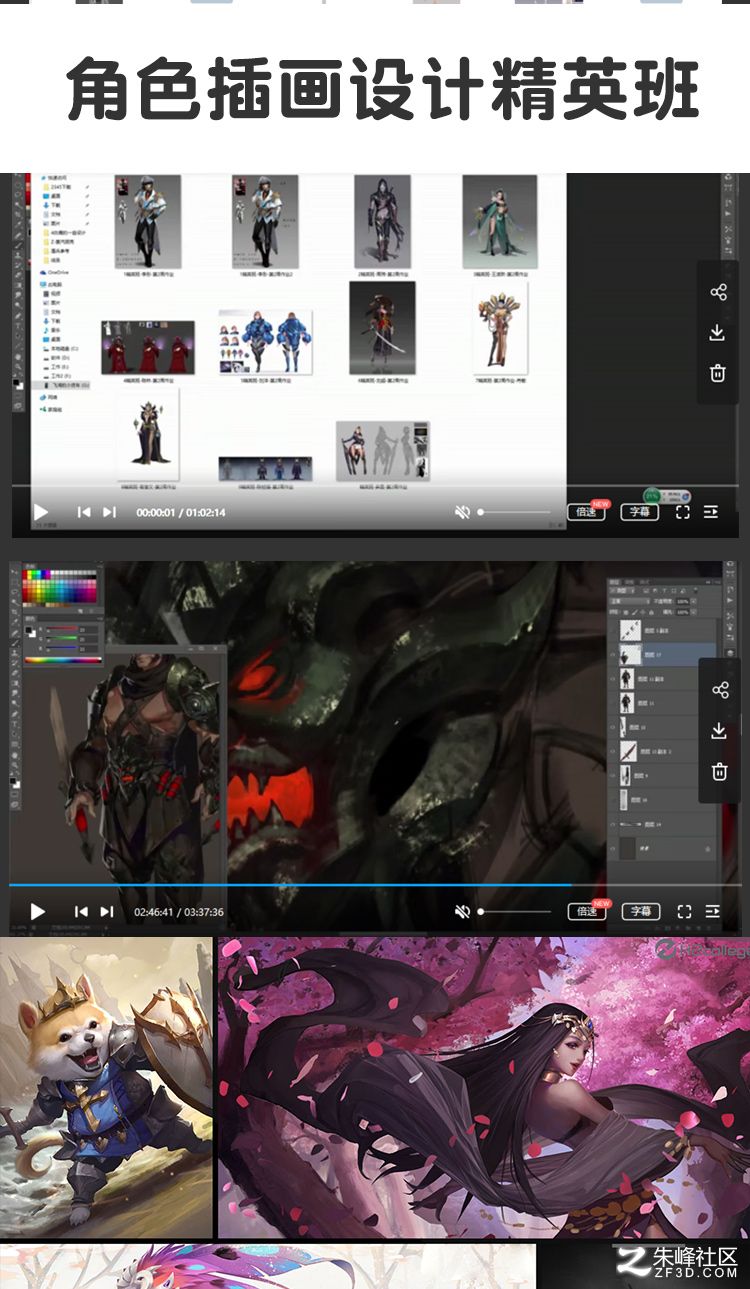
Task: Open the blue armored character sheet thumbnail
Action: tap(265, 340)
